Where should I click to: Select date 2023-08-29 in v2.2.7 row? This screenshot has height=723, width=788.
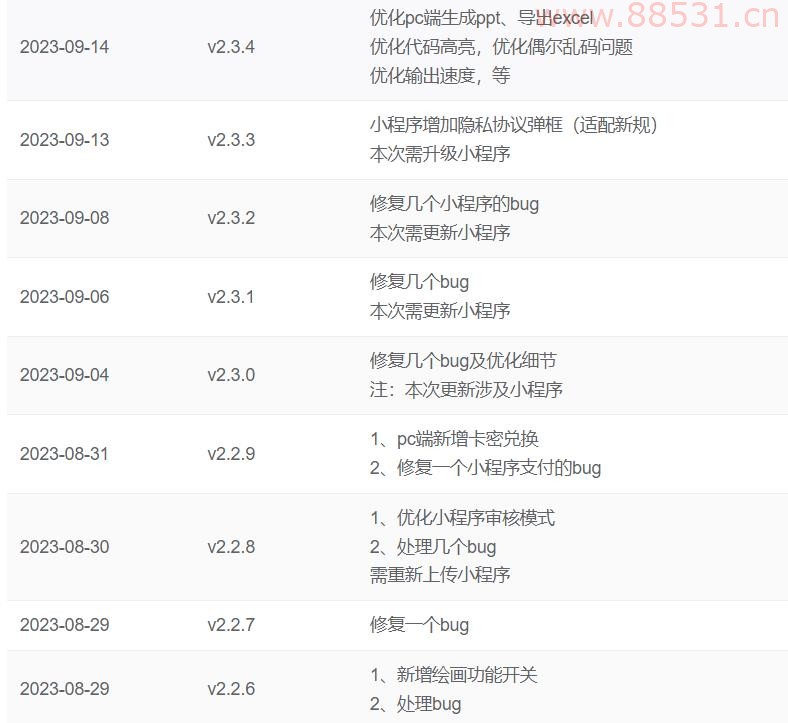click(x=64, y=625)
